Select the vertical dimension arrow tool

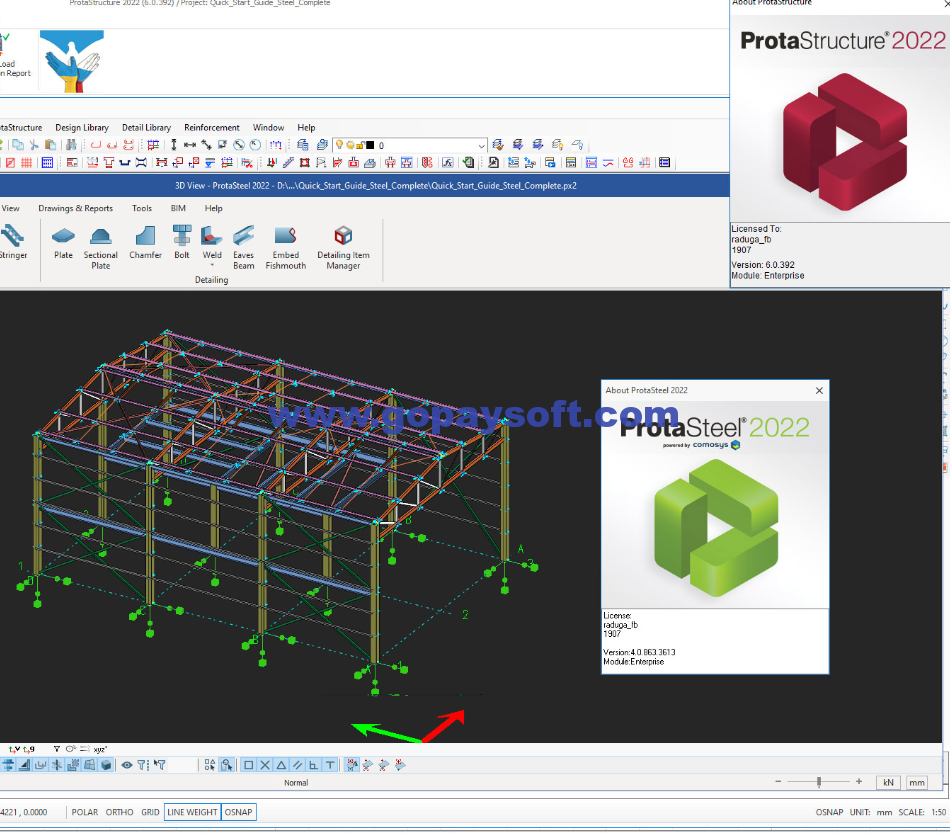pyautogui.click(x=173, y=145)
